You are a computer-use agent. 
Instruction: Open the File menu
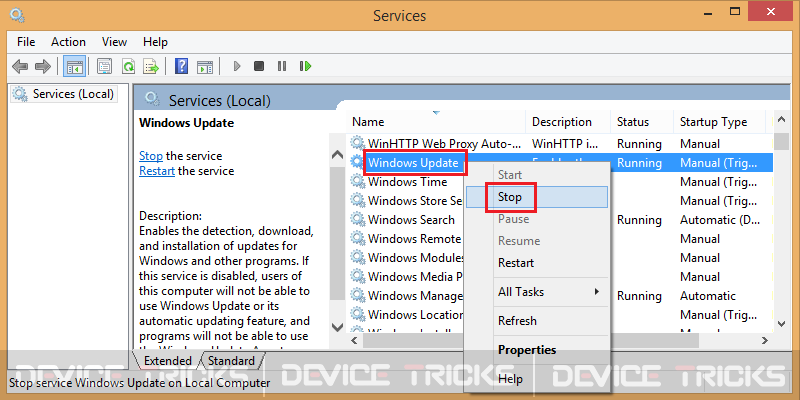(x=26, y=42)
